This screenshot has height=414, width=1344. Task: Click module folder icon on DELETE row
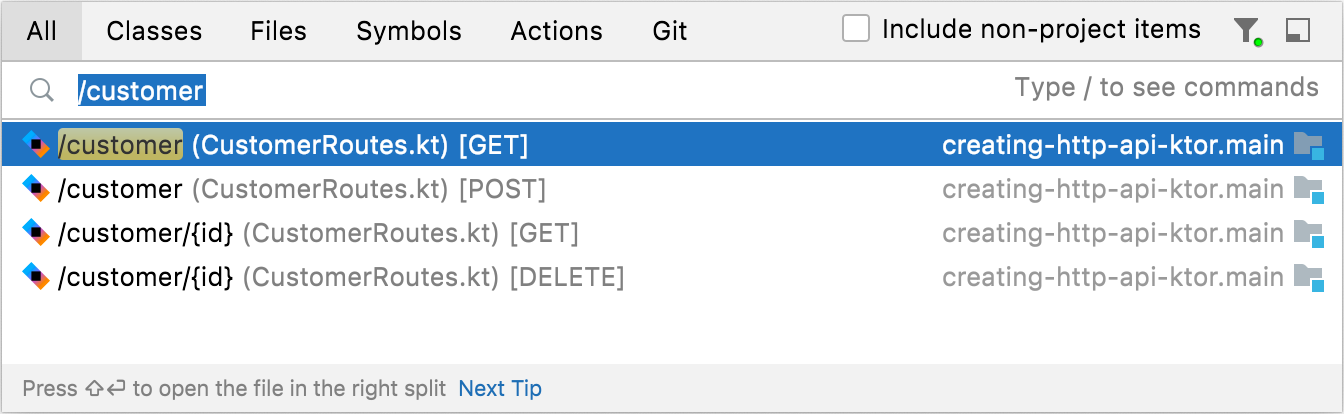pyautogui.click(x=1308, y=277)
